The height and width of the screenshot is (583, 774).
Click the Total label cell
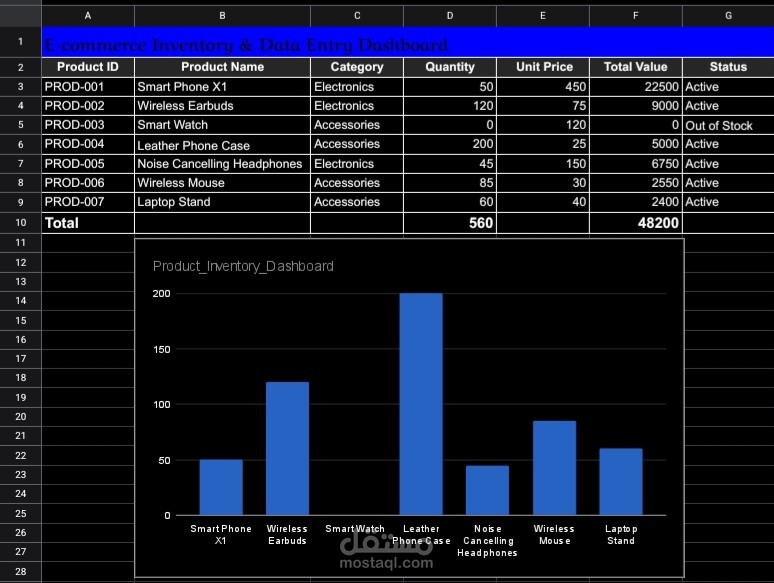point(88,223)
